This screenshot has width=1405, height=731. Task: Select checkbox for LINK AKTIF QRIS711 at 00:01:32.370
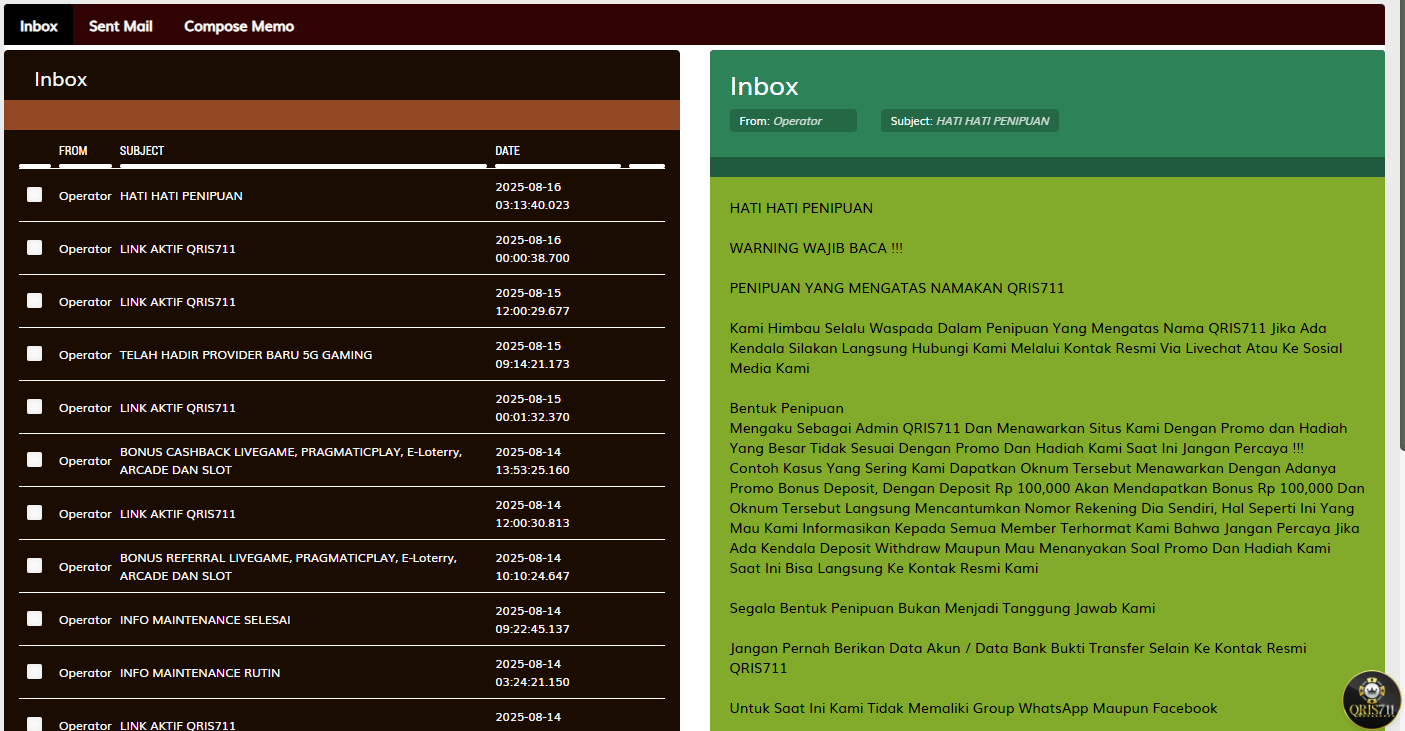pyautogui.click(x=35, y=407)
